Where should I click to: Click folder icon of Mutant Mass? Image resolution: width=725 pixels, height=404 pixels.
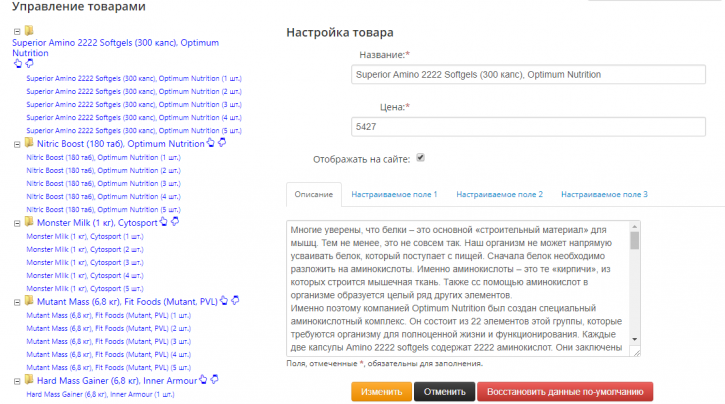[x=29, y=301]
